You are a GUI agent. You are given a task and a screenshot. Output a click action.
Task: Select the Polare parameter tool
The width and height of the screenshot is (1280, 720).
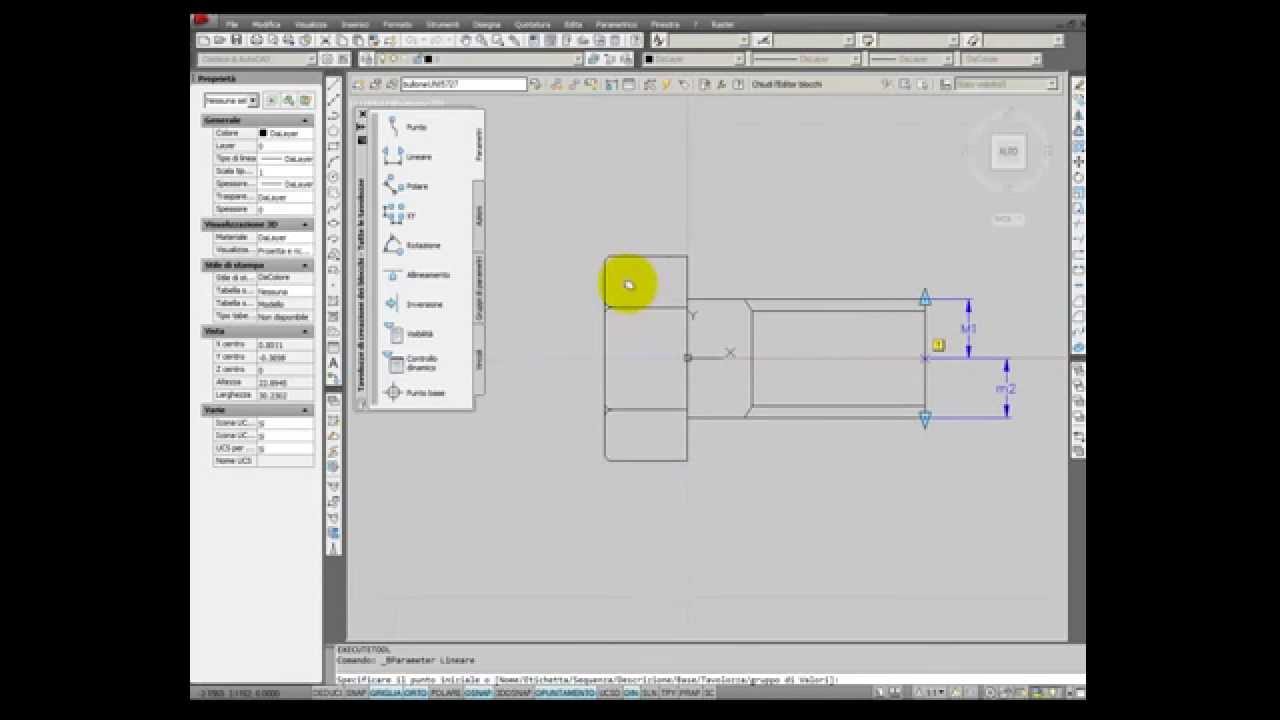[407, 186]
